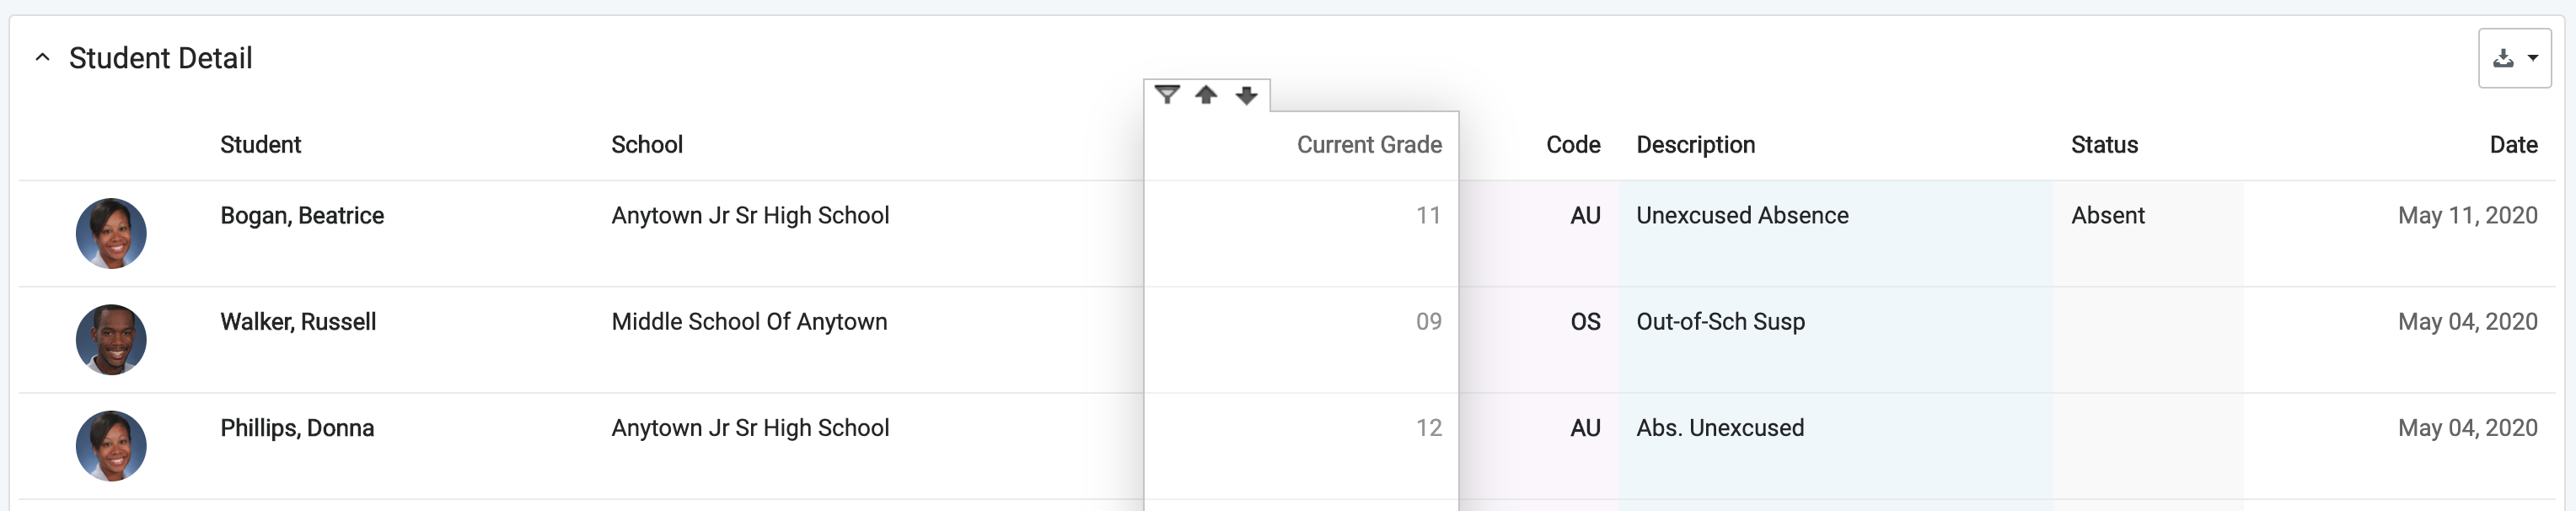Open student Bogan, Beatrice name link
This screenshot has width=2576, height=511.
[302, 216]
